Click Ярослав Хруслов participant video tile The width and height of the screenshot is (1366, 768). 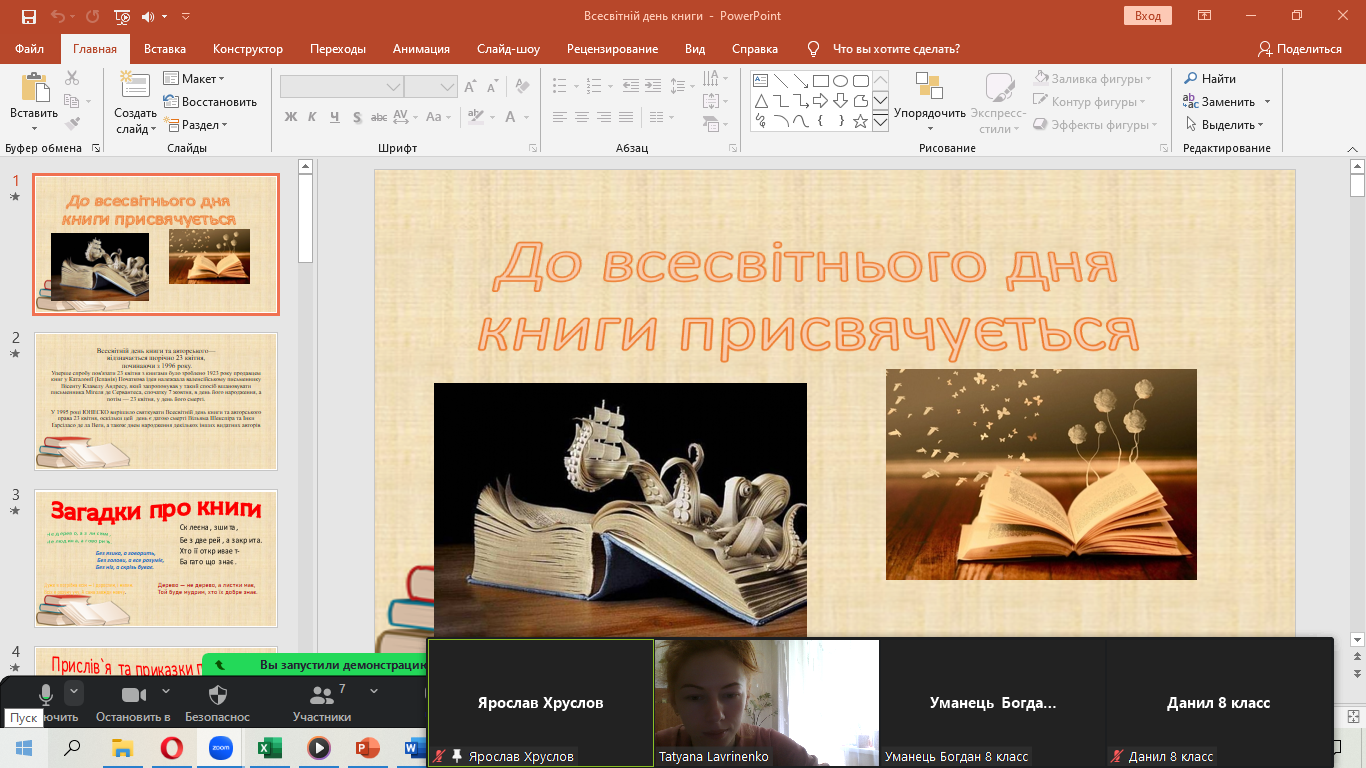540,702
